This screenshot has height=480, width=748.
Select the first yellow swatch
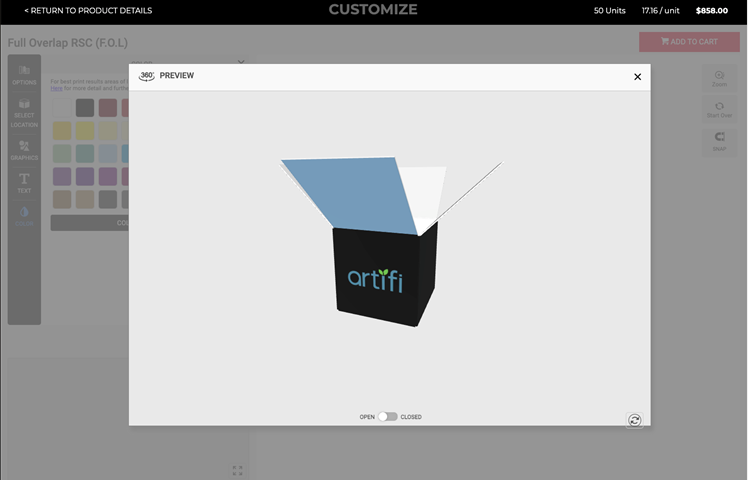coord(62,131)
